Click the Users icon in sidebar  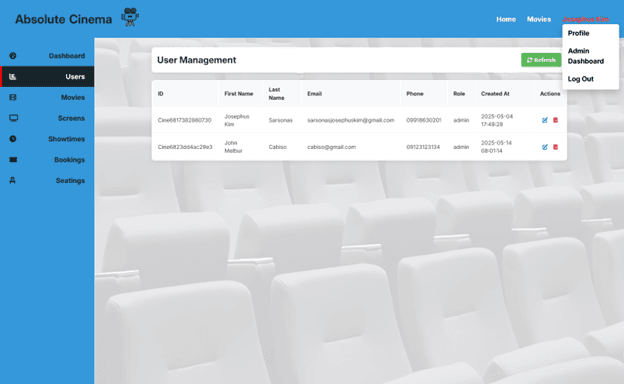pos(13,76)
